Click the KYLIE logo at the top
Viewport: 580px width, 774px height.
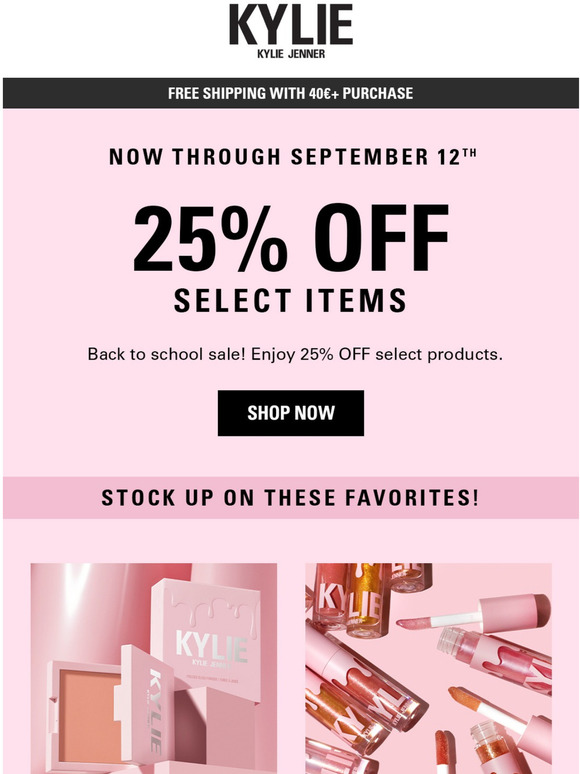point(291,25)
